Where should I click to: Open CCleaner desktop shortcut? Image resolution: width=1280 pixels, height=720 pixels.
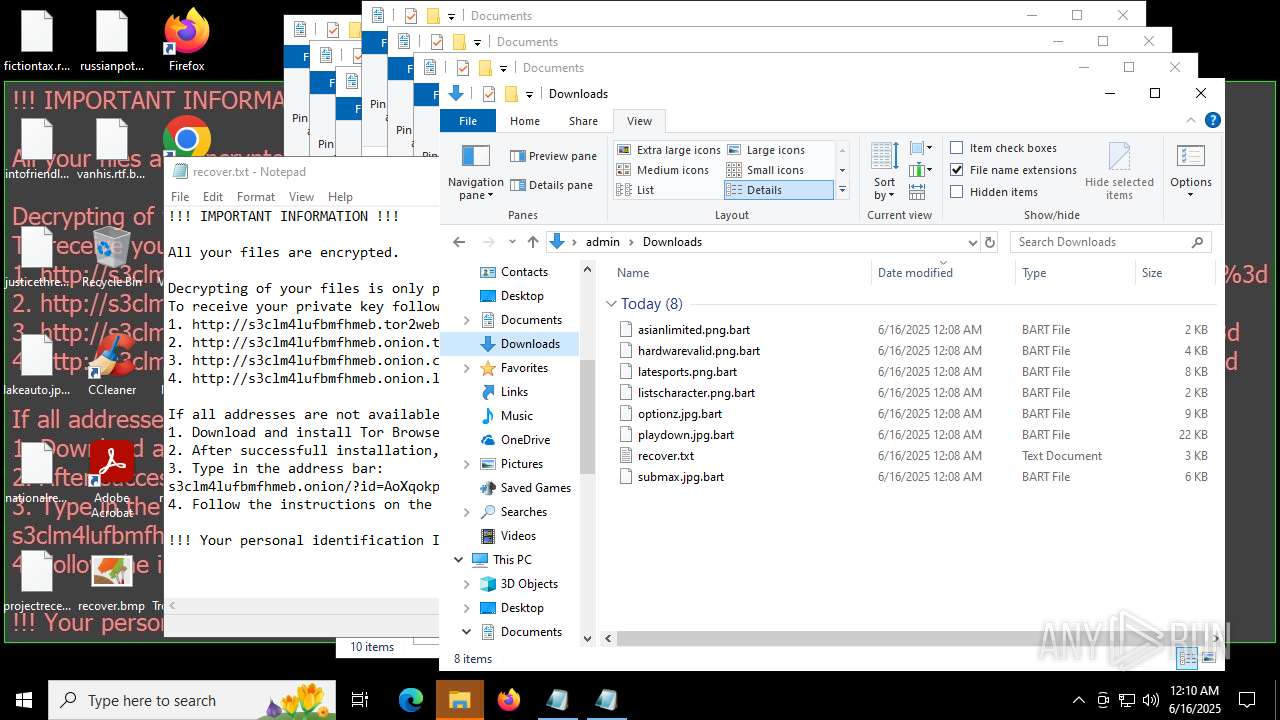point(112,366)
